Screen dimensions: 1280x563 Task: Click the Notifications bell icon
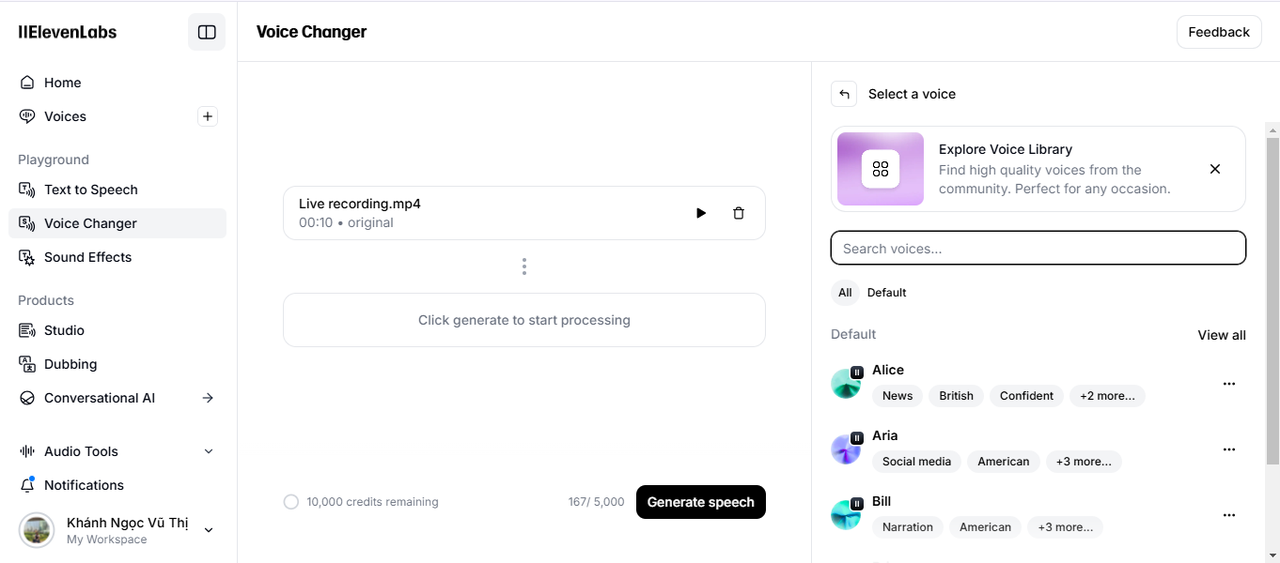(27, 485)
